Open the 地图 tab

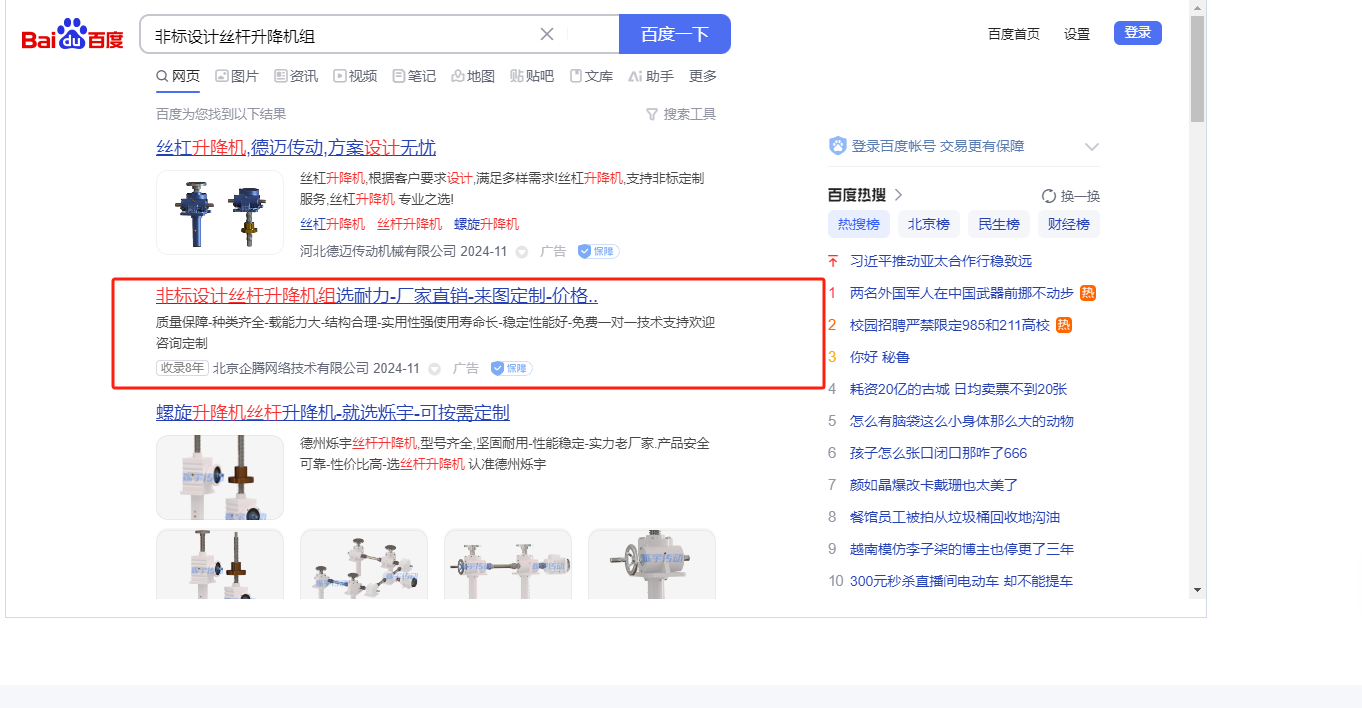[x=473, y=76]
